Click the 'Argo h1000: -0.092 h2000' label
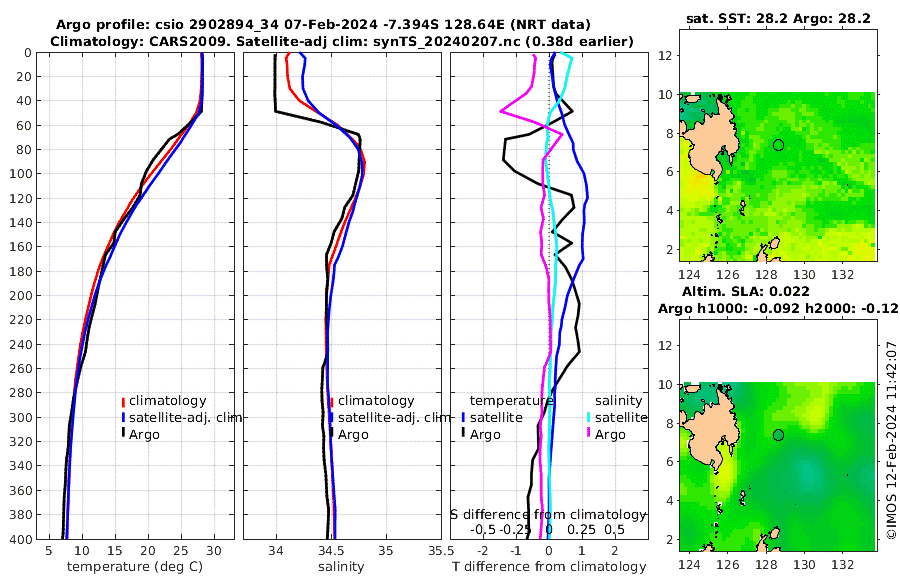This screenshot has width=900, height=580. pos(778,308)
